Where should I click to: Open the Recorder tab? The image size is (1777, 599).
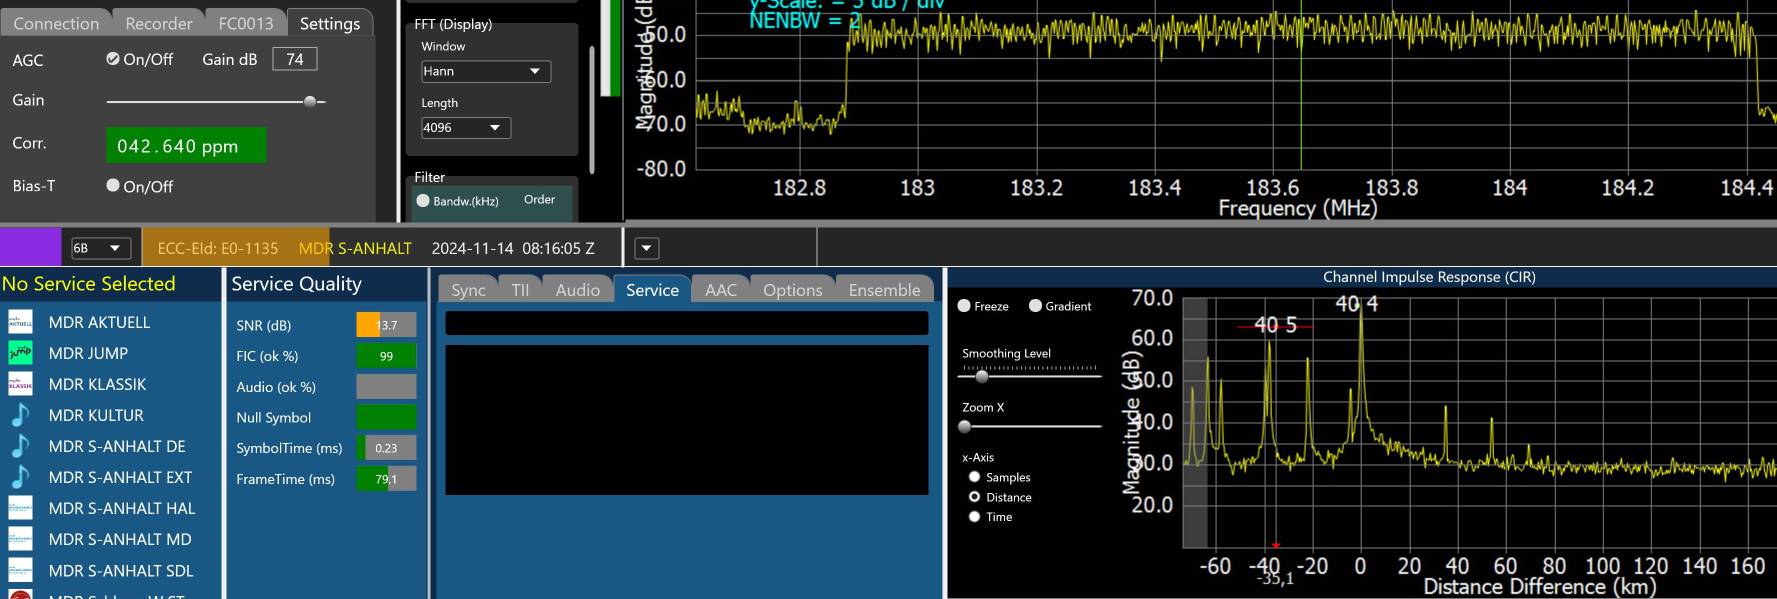point(158,23)
